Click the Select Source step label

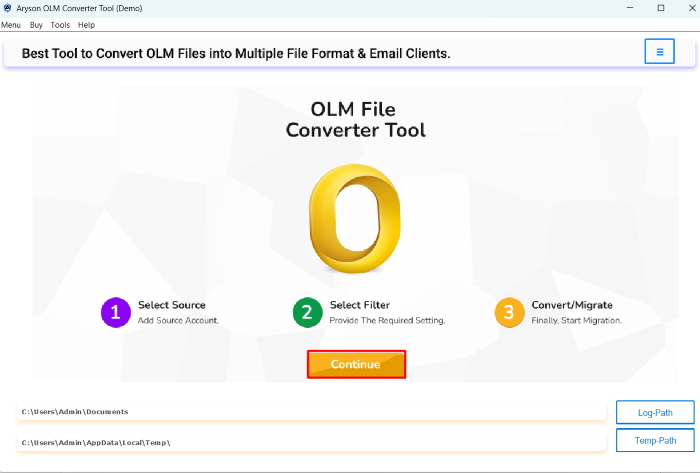[172, 305]
